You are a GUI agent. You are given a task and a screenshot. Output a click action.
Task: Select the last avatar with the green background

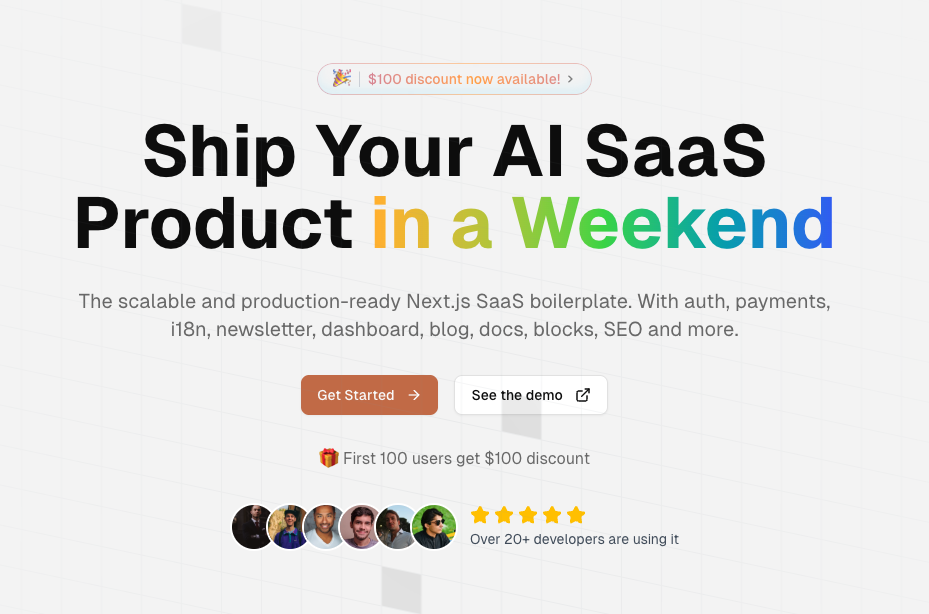pos(434,527)
